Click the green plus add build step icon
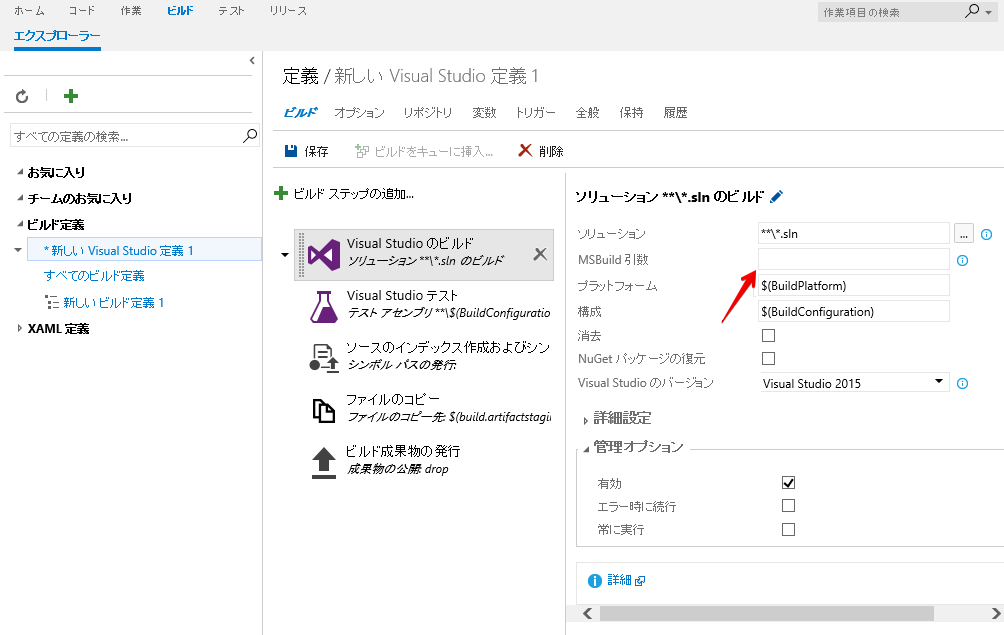 point(280,193)
